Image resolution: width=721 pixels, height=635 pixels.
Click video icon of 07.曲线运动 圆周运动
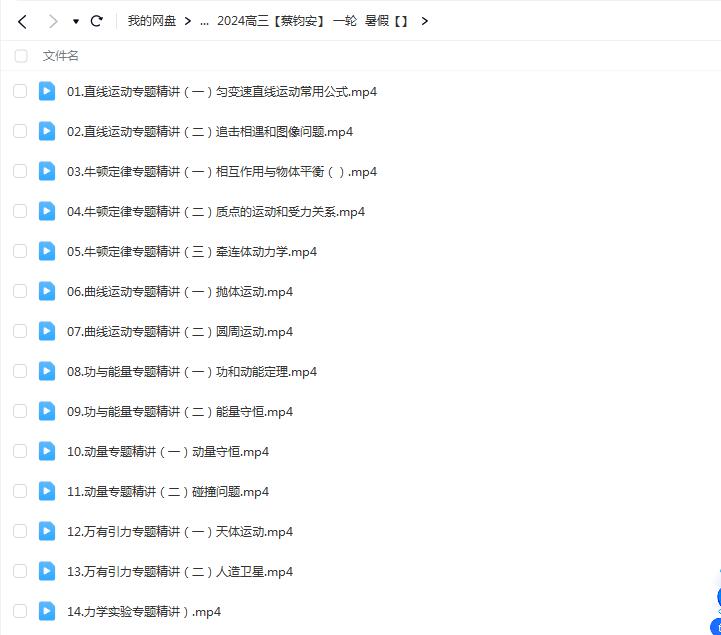47,331
